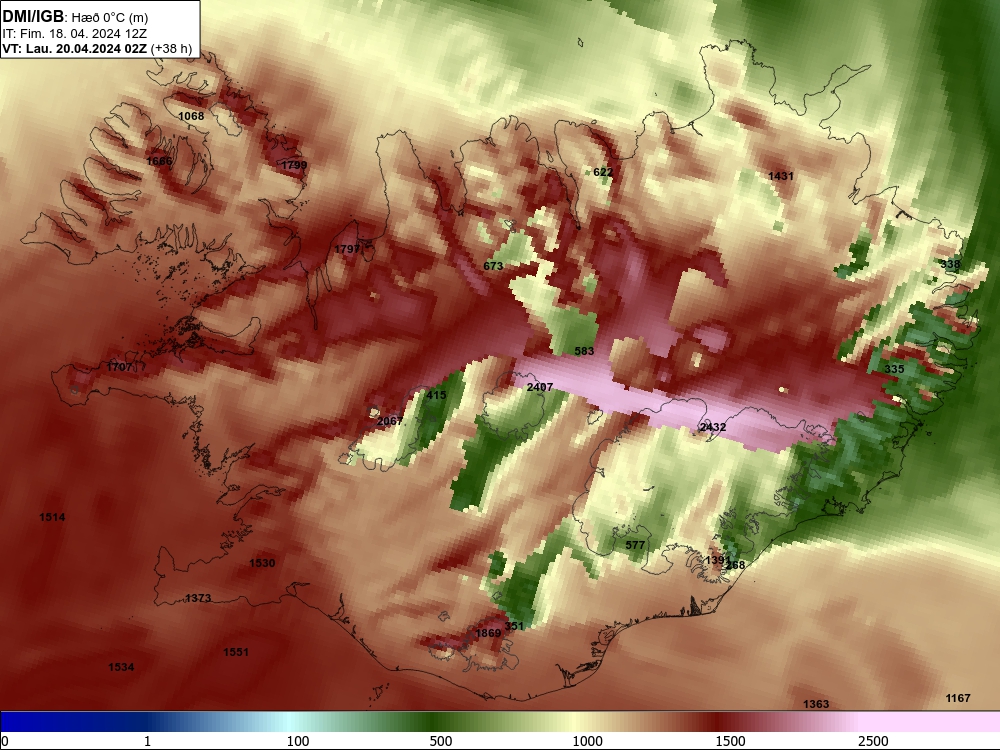Click the 583 map value

tap(584, 351)
